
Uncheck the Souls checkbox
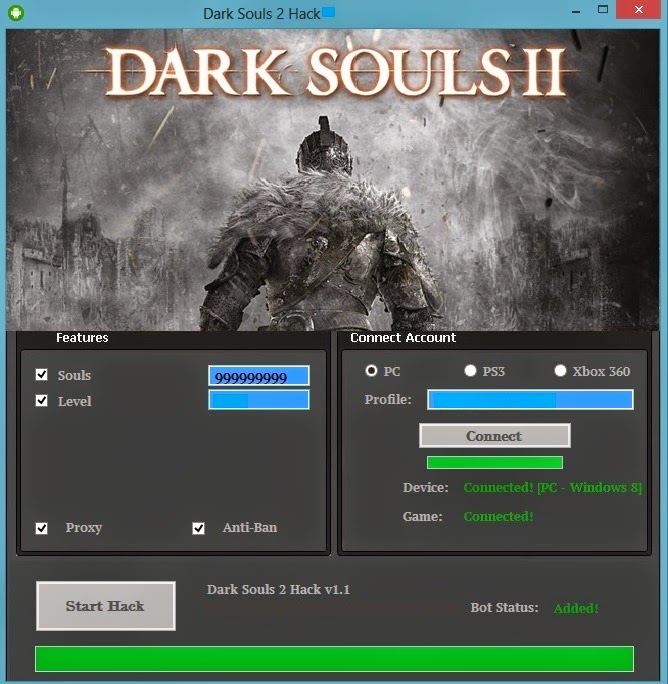click(x=41, y=374)
